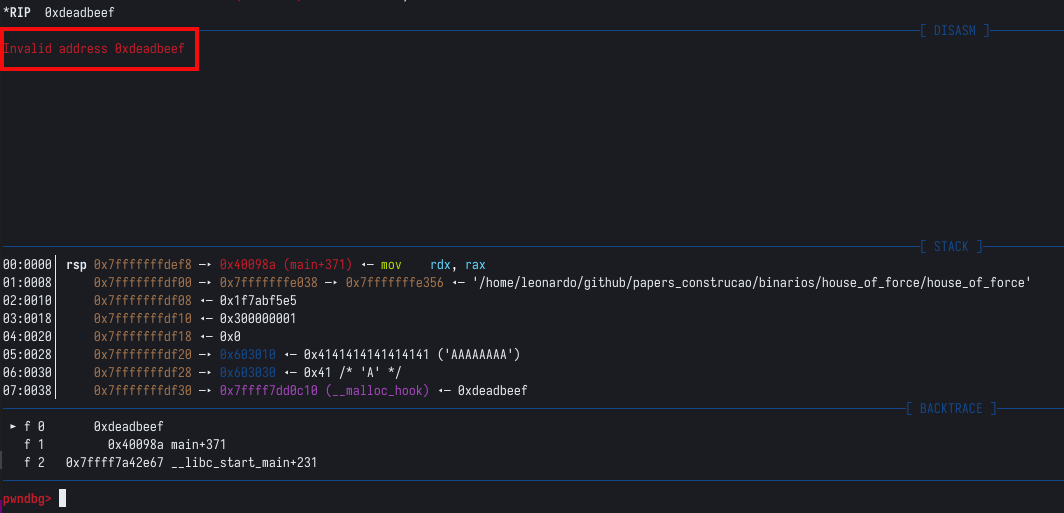Click the stack value 0x1f7abf5e5

pos(255,301)
